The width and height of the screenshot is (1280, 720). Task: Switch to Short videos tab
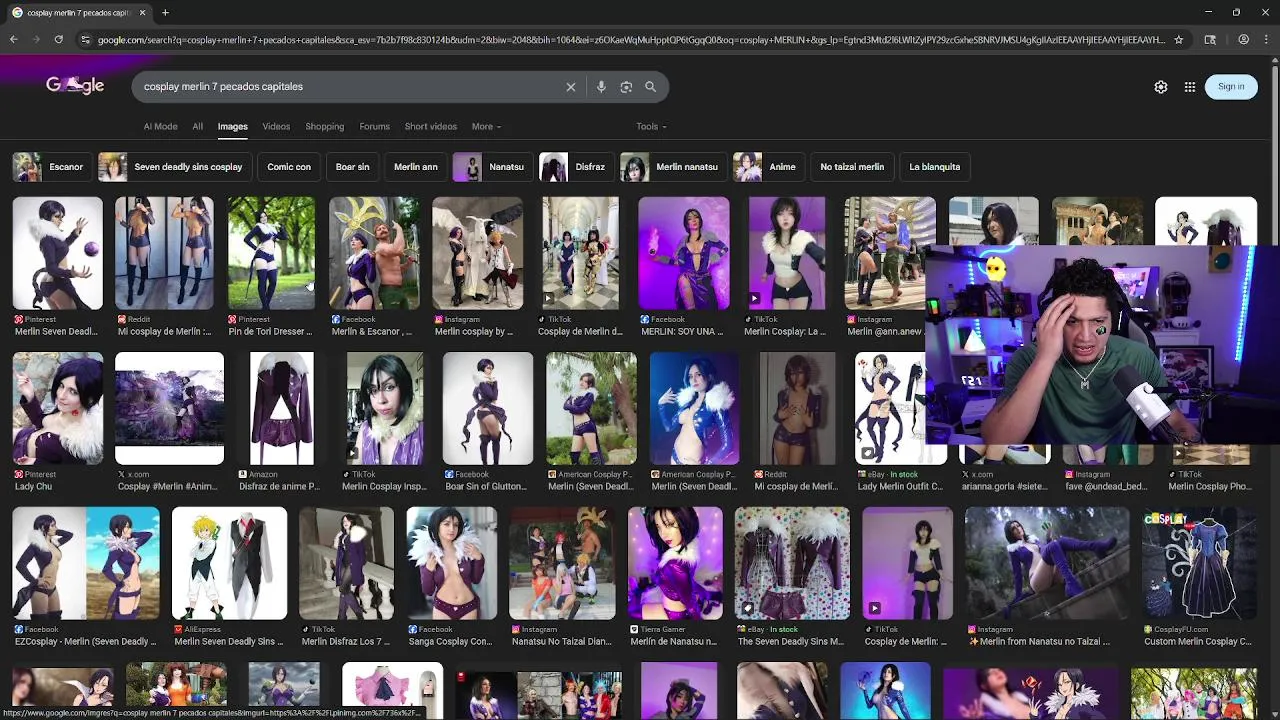pos(430,127)
